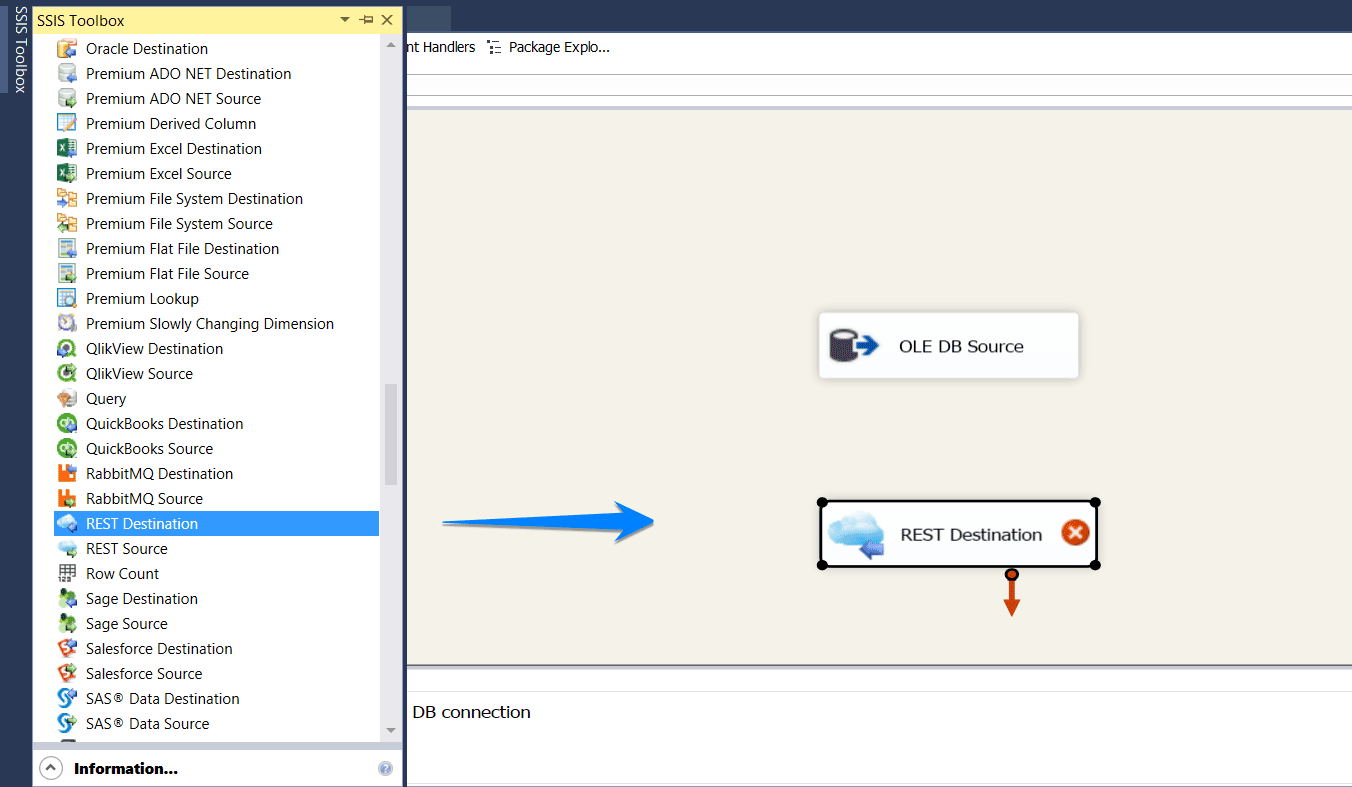This screenshot has height=787, width=1352.
Task: Select the Row Count icon
Action: 67,573
